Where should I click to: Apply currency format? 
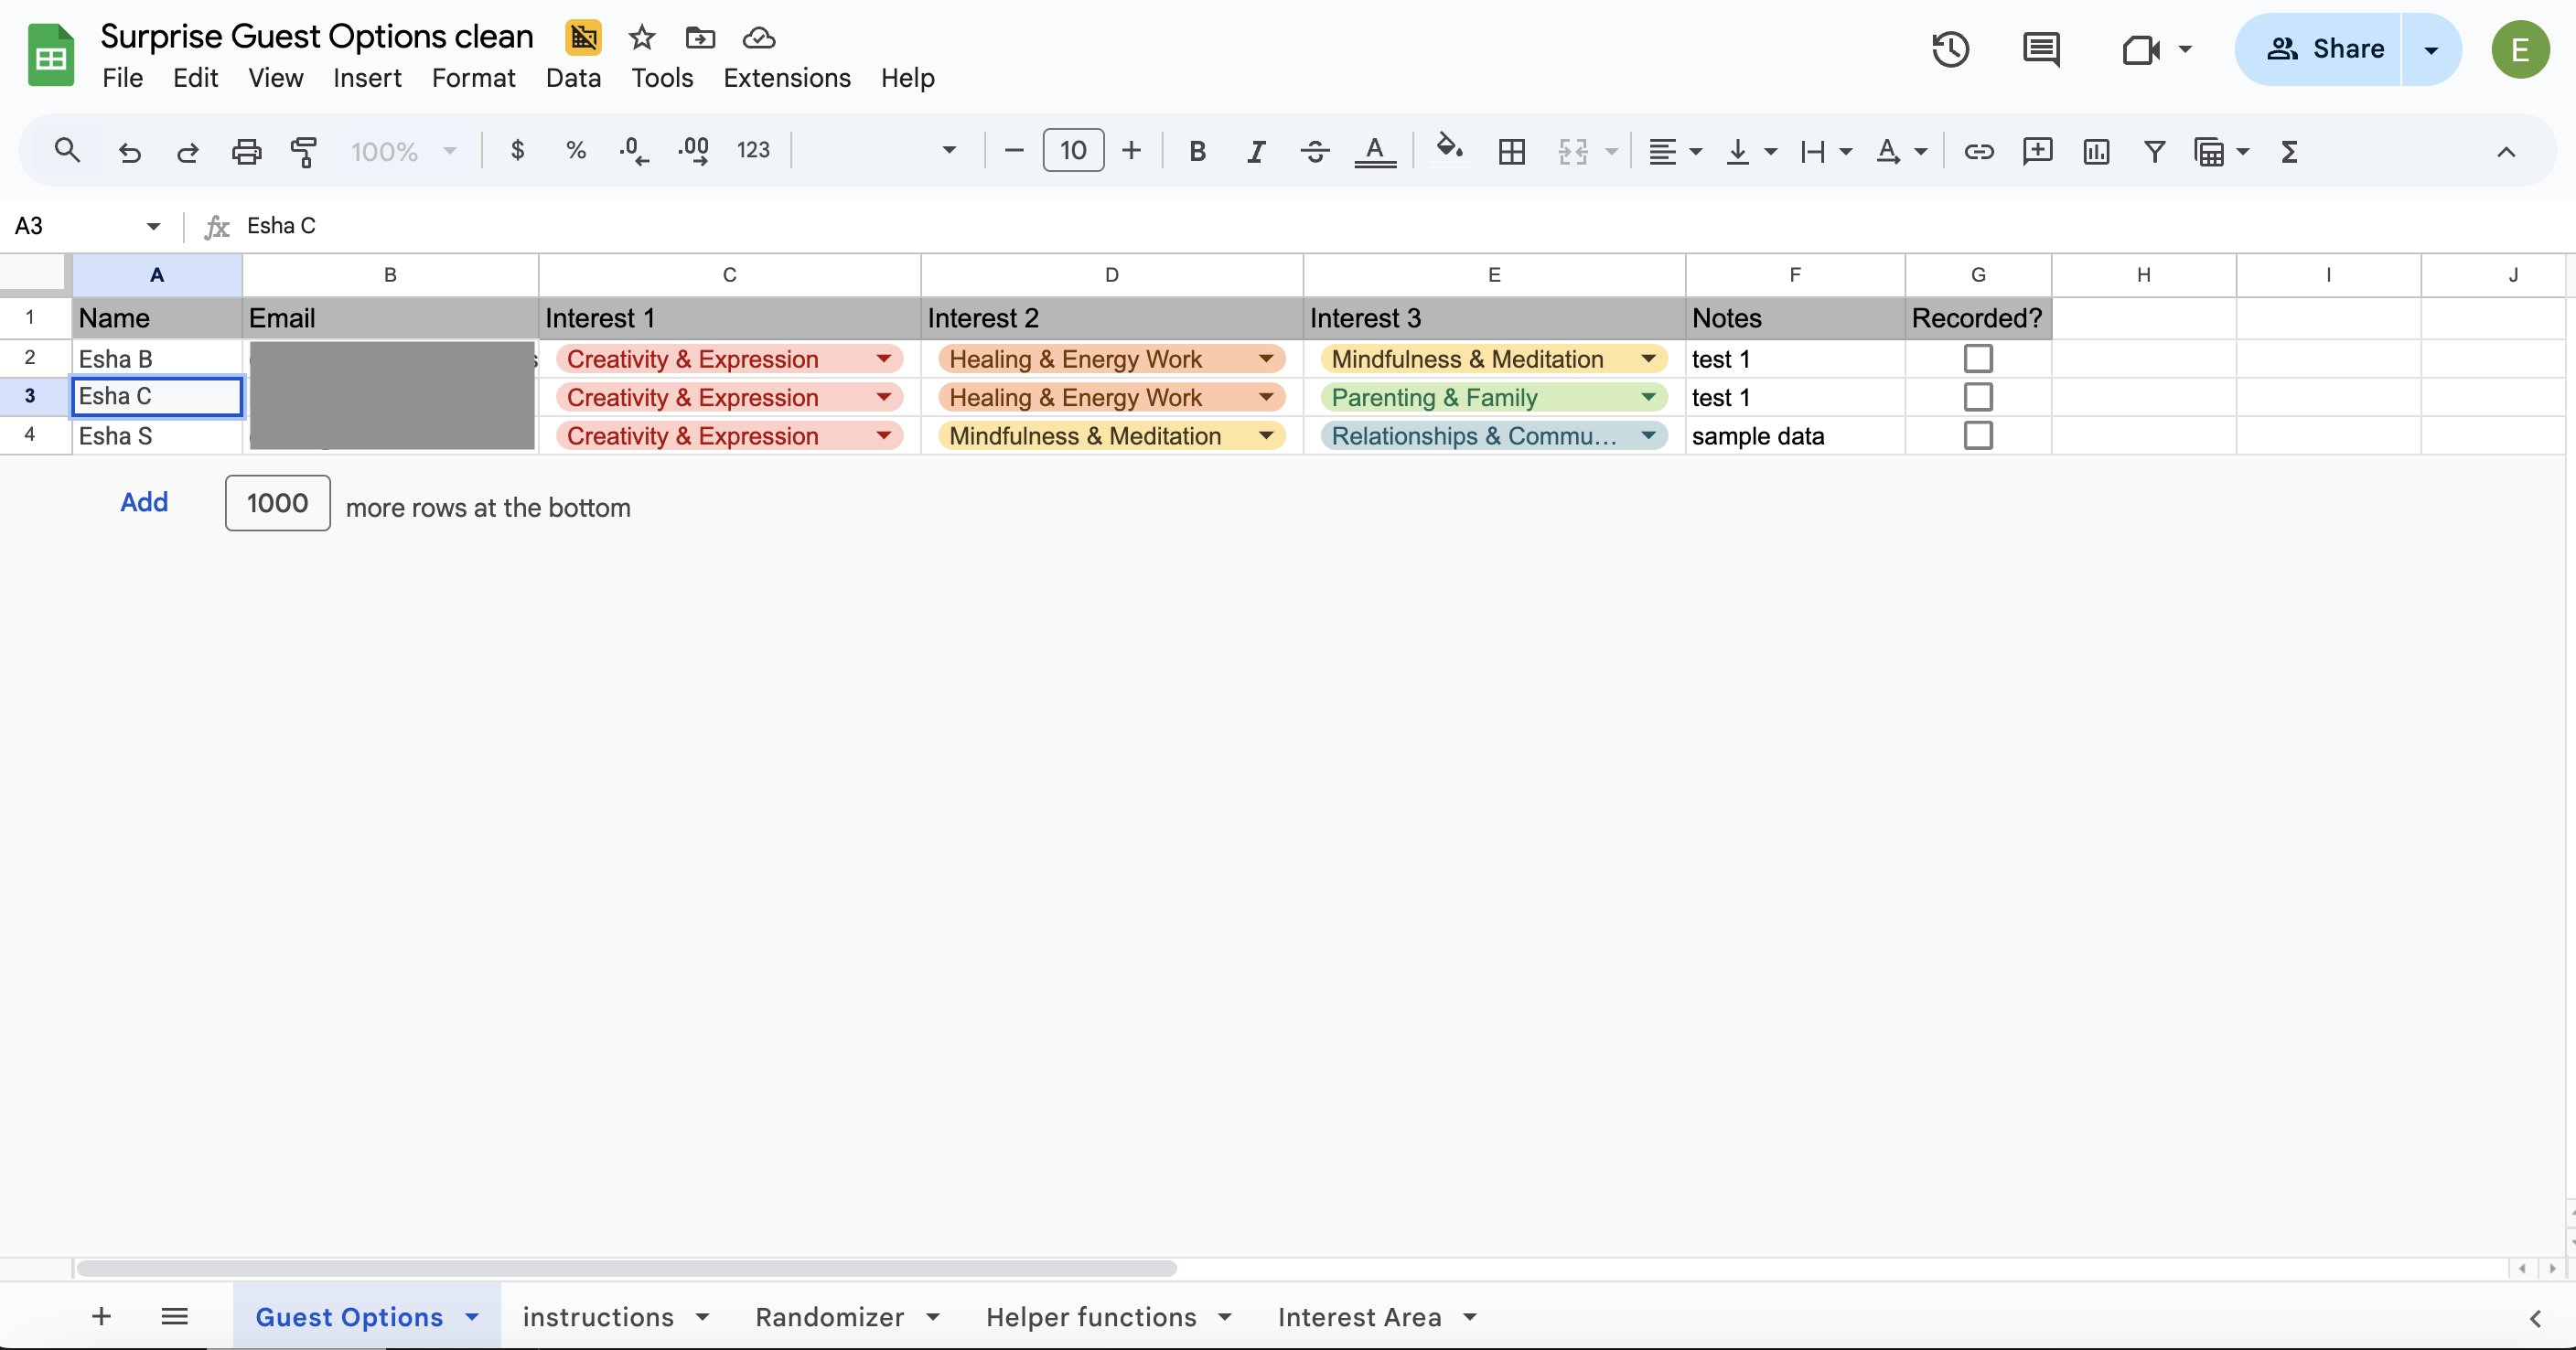pyautogui.click(x=517, y=151)
